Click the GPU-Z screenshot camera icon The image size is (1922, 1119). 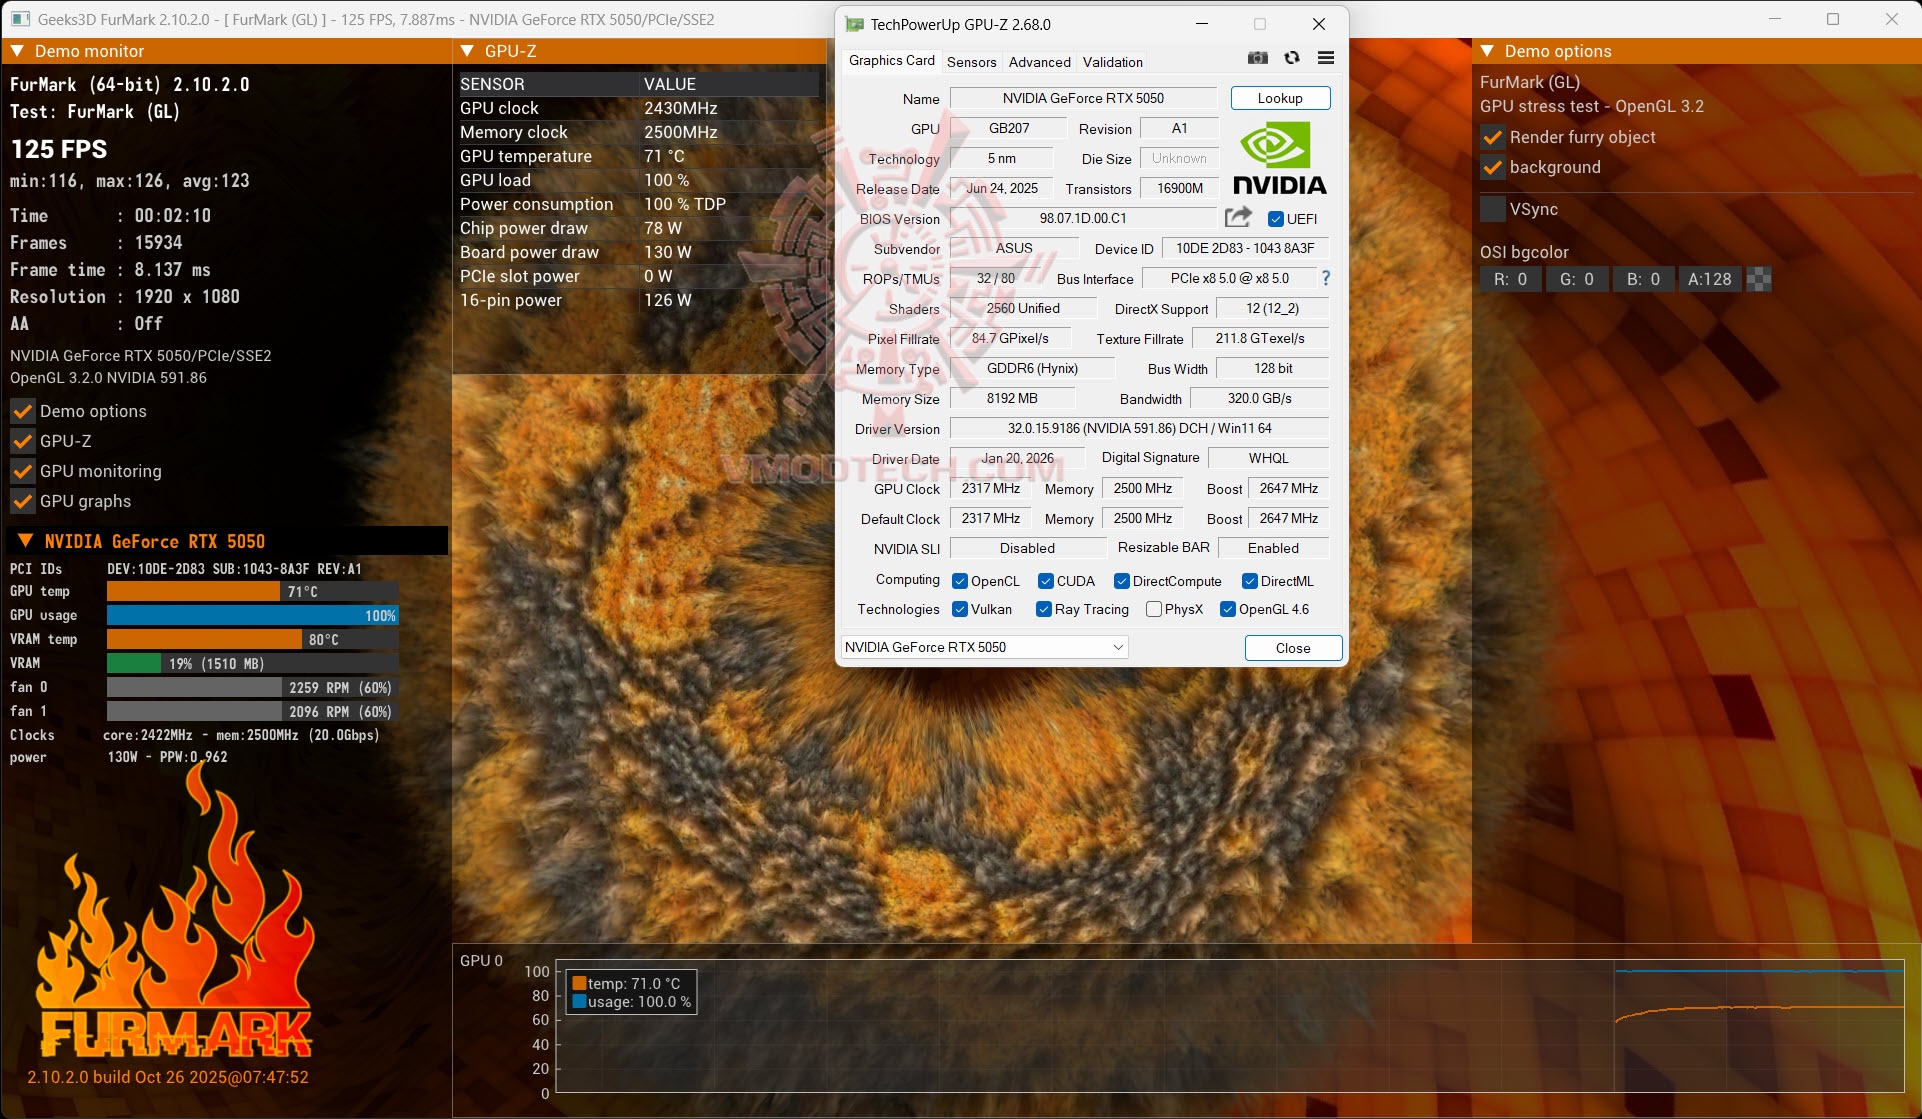pos(1258,58)
